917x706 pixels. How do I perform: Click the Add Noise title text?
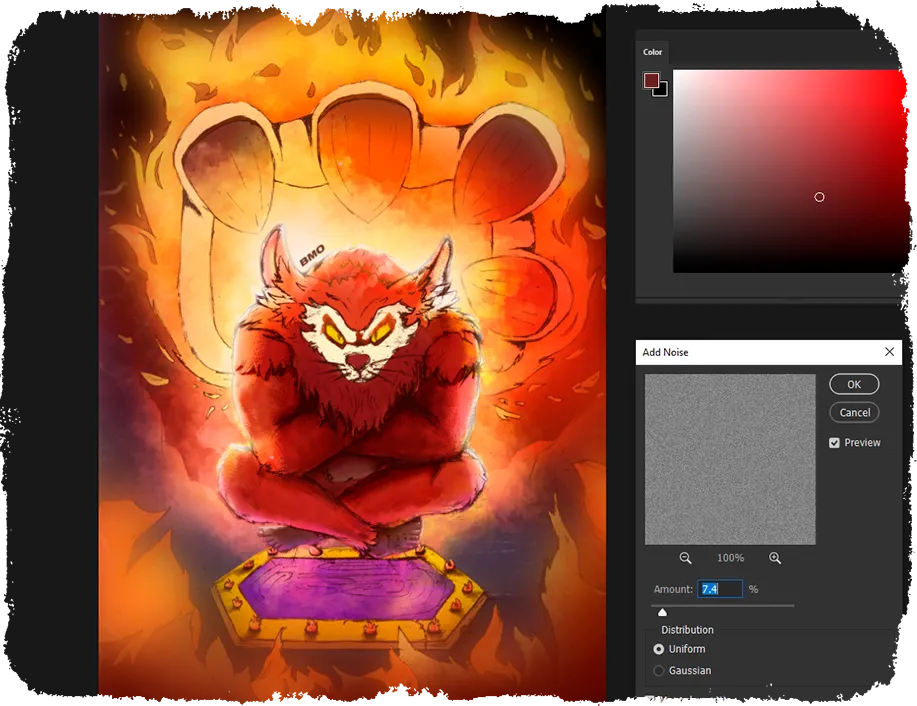point(665,352)
